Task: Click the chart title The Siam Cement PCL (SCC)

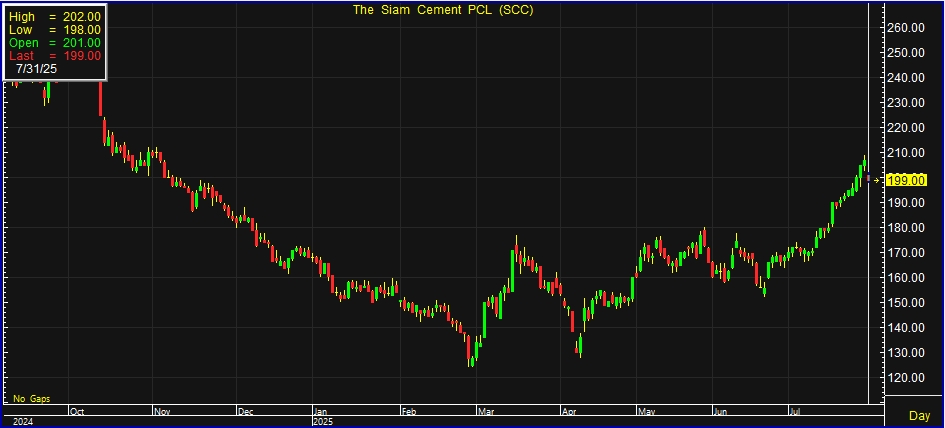Action: click(442, 10)
